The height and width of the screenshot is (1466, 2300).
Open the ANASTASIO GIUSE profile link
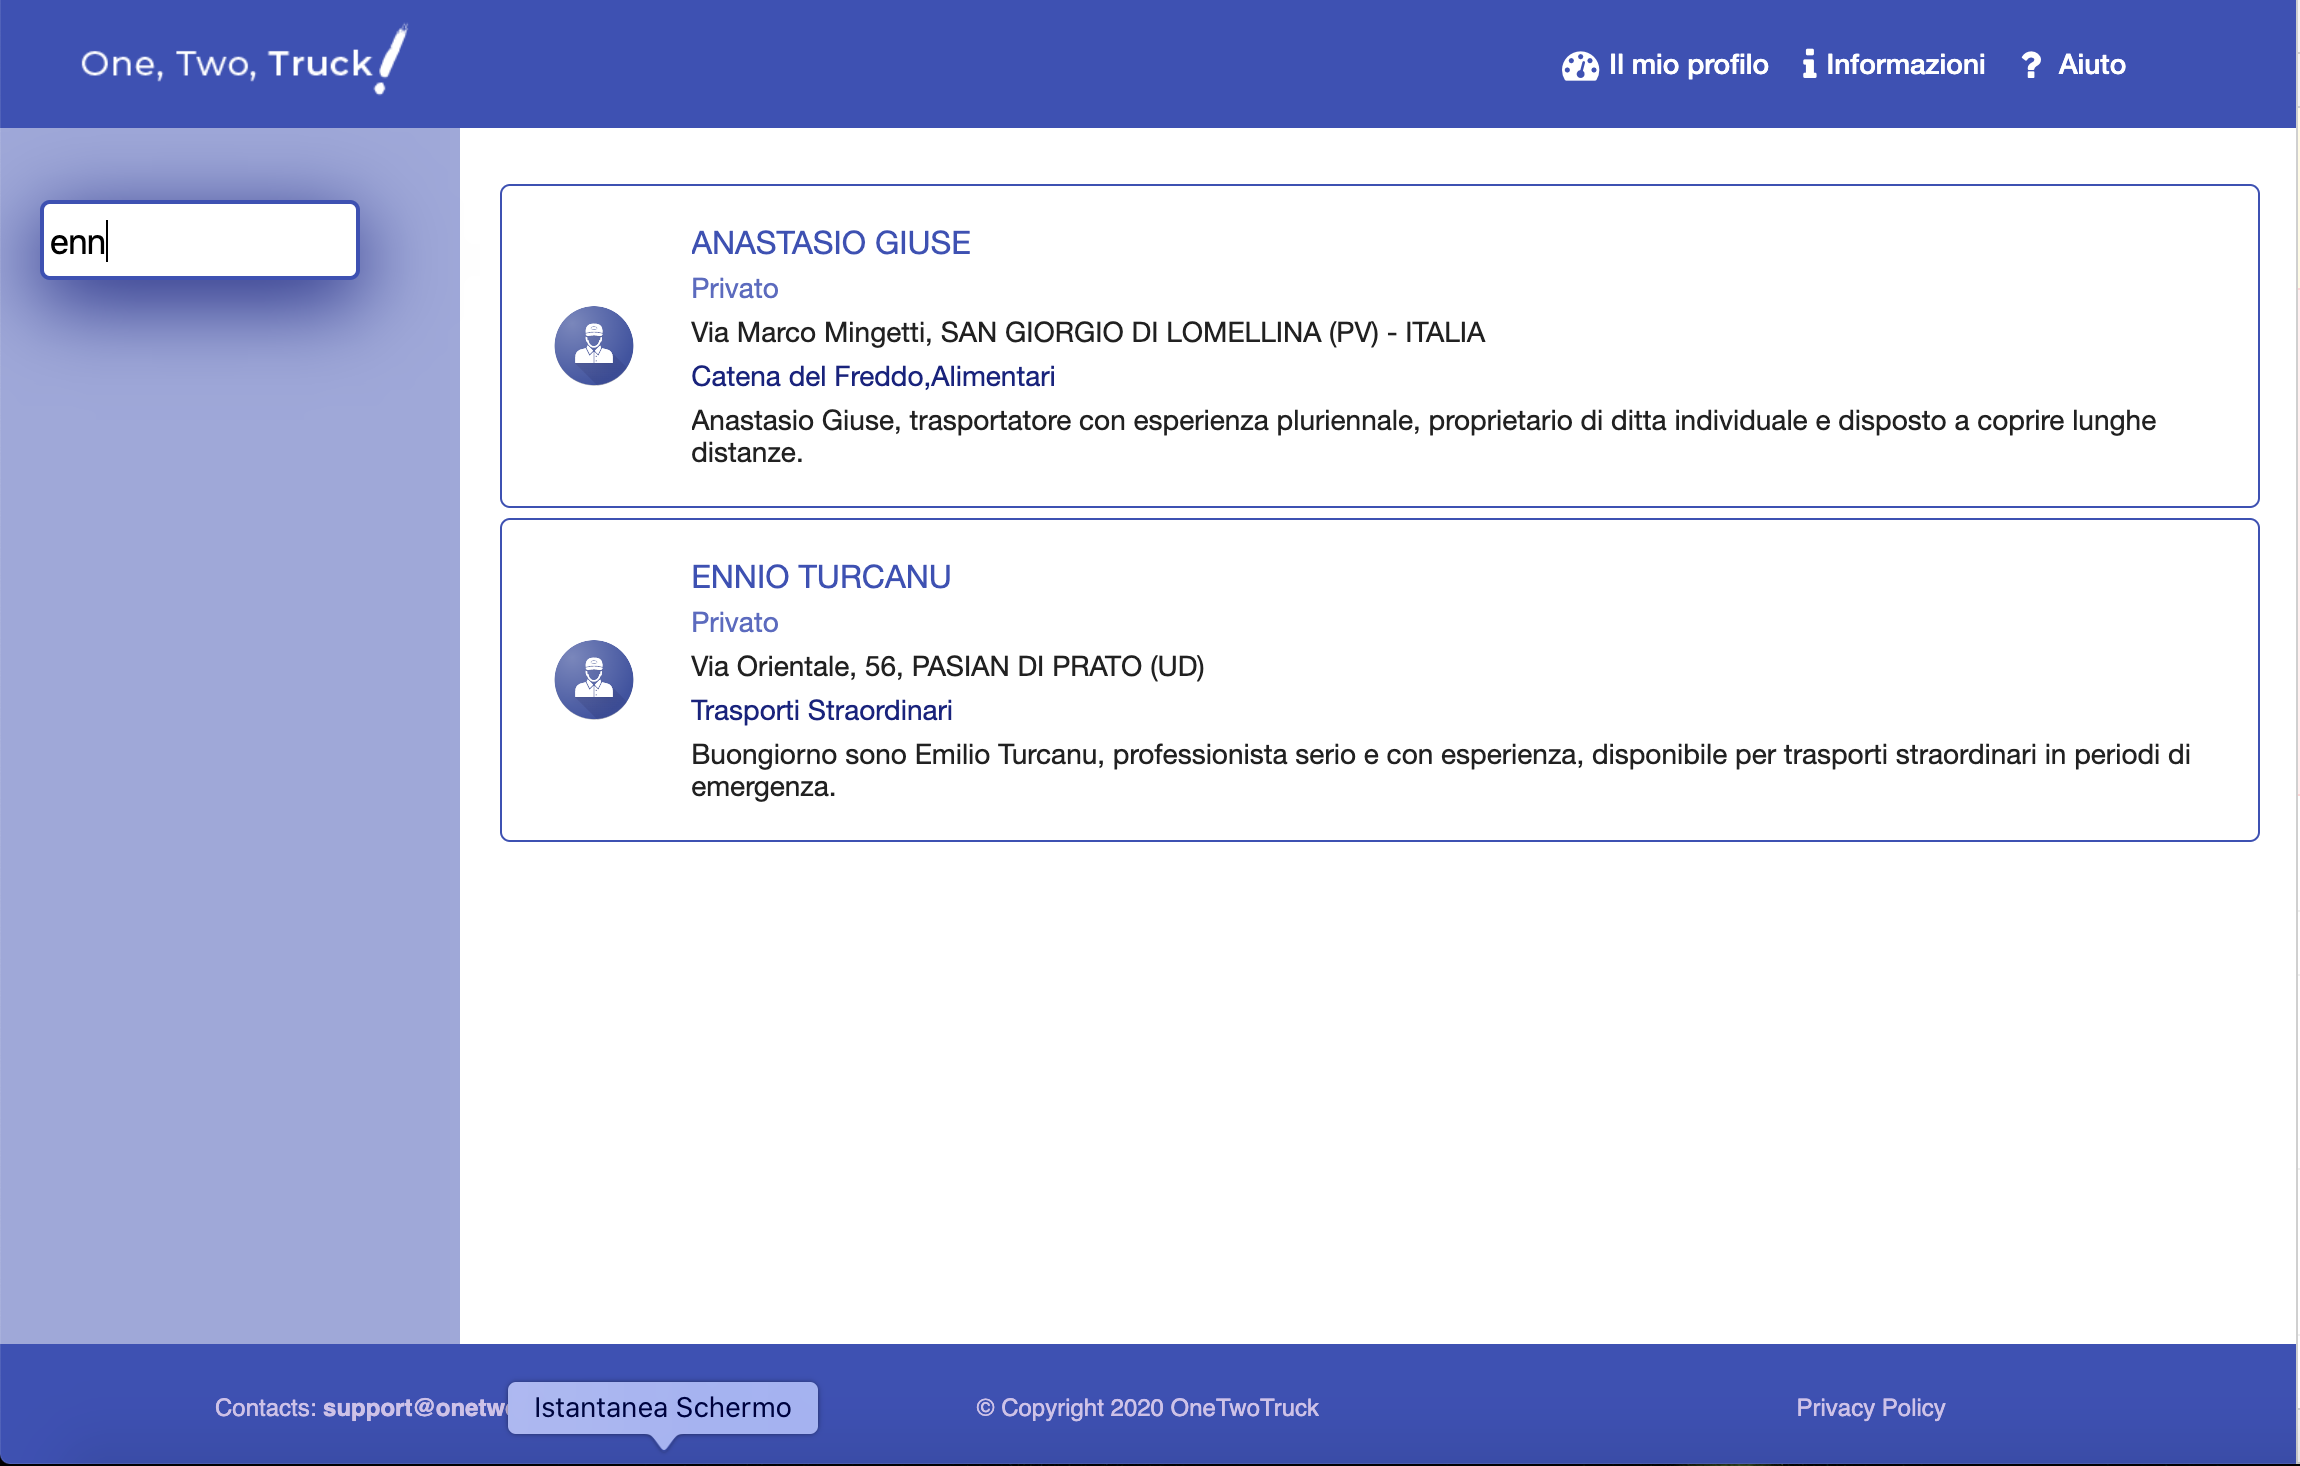[x=830, y=243]
